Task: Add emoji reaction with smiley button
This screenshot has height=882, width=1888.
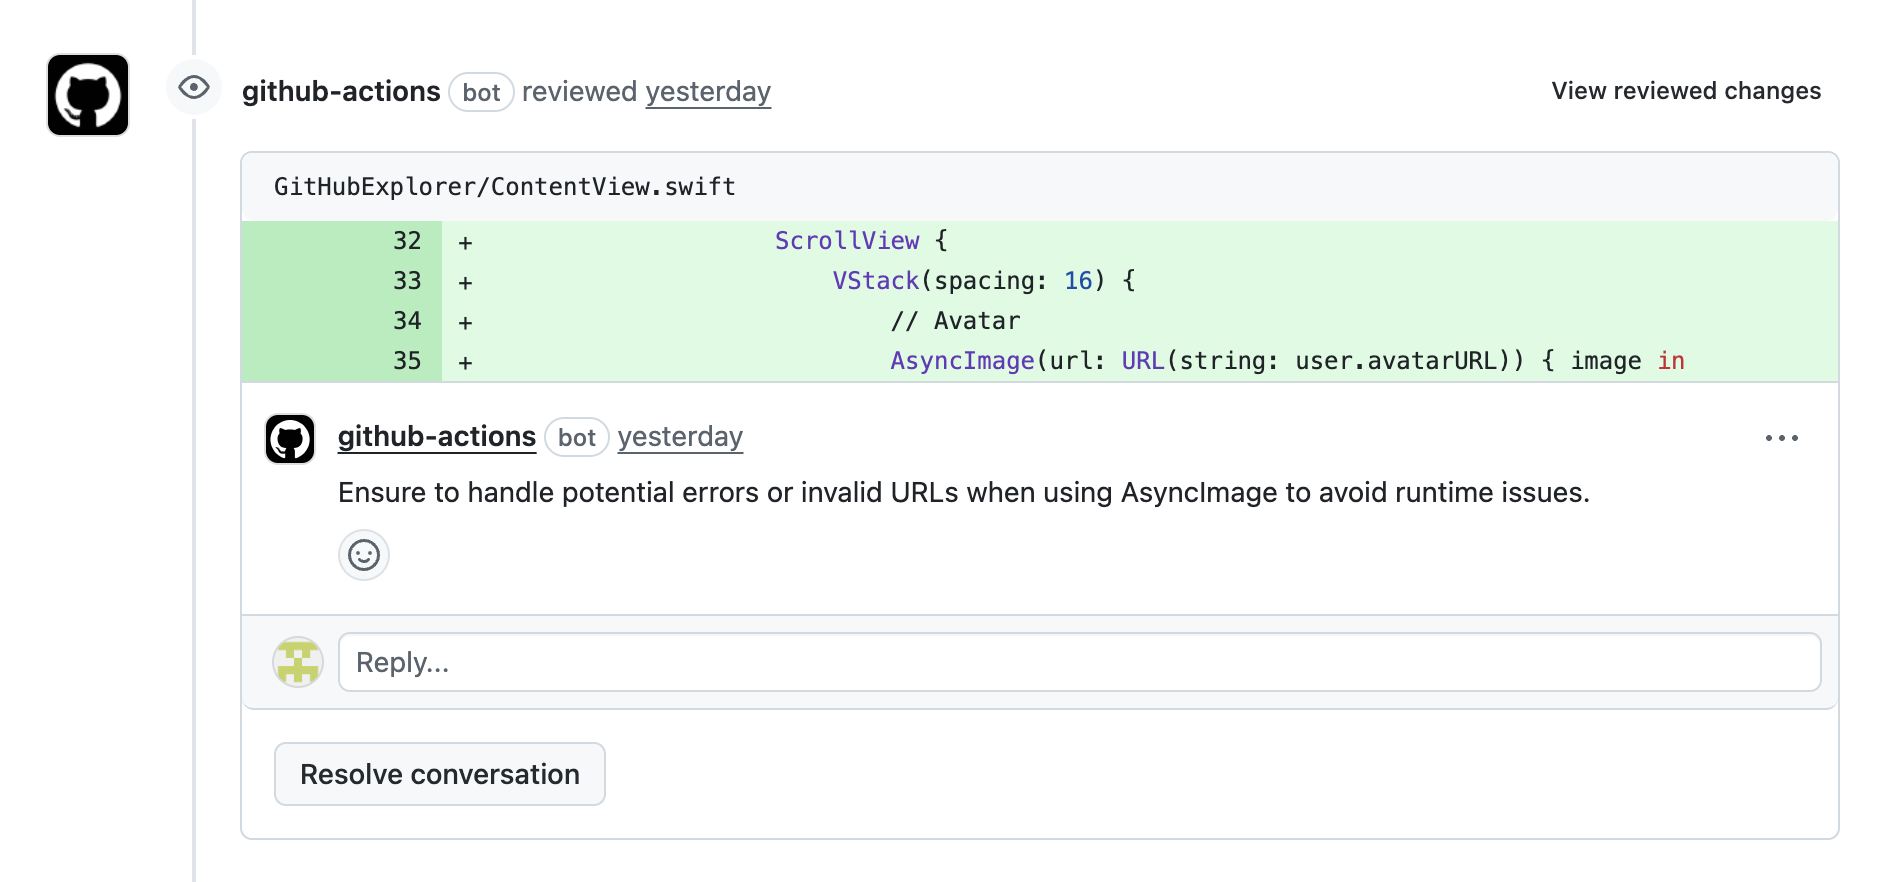Action: coord(364,555)
